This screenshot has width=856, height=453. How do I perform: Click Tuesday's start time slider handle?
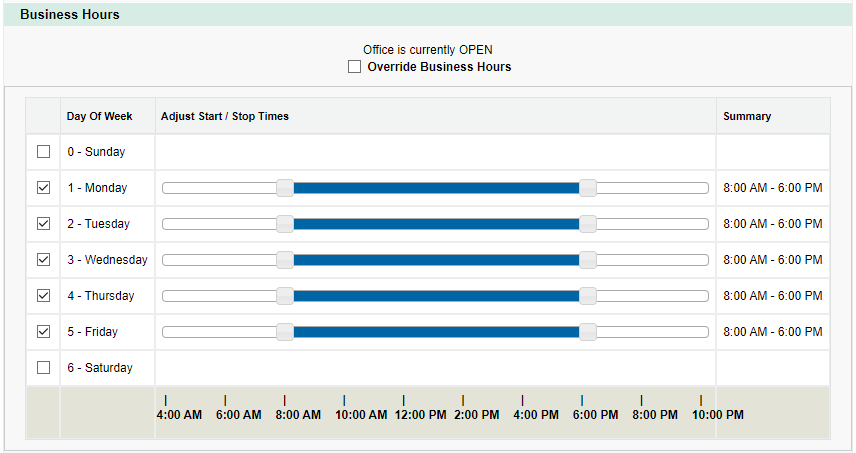(x=285, y=224)
